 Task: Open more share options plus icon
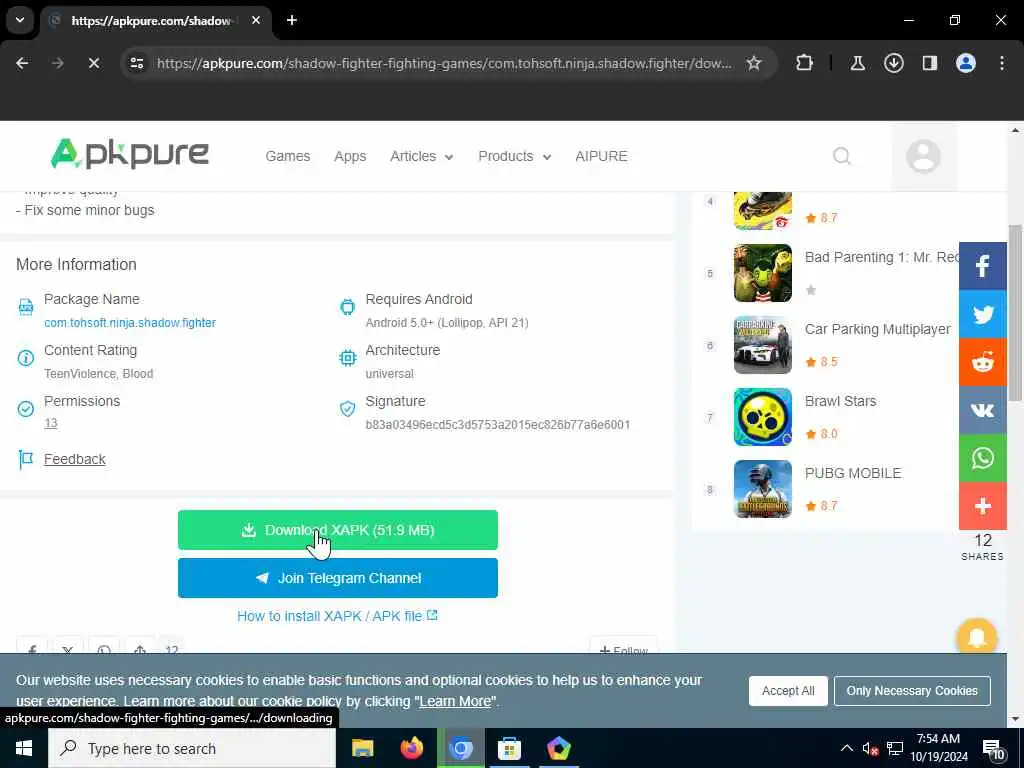point(982,506)
